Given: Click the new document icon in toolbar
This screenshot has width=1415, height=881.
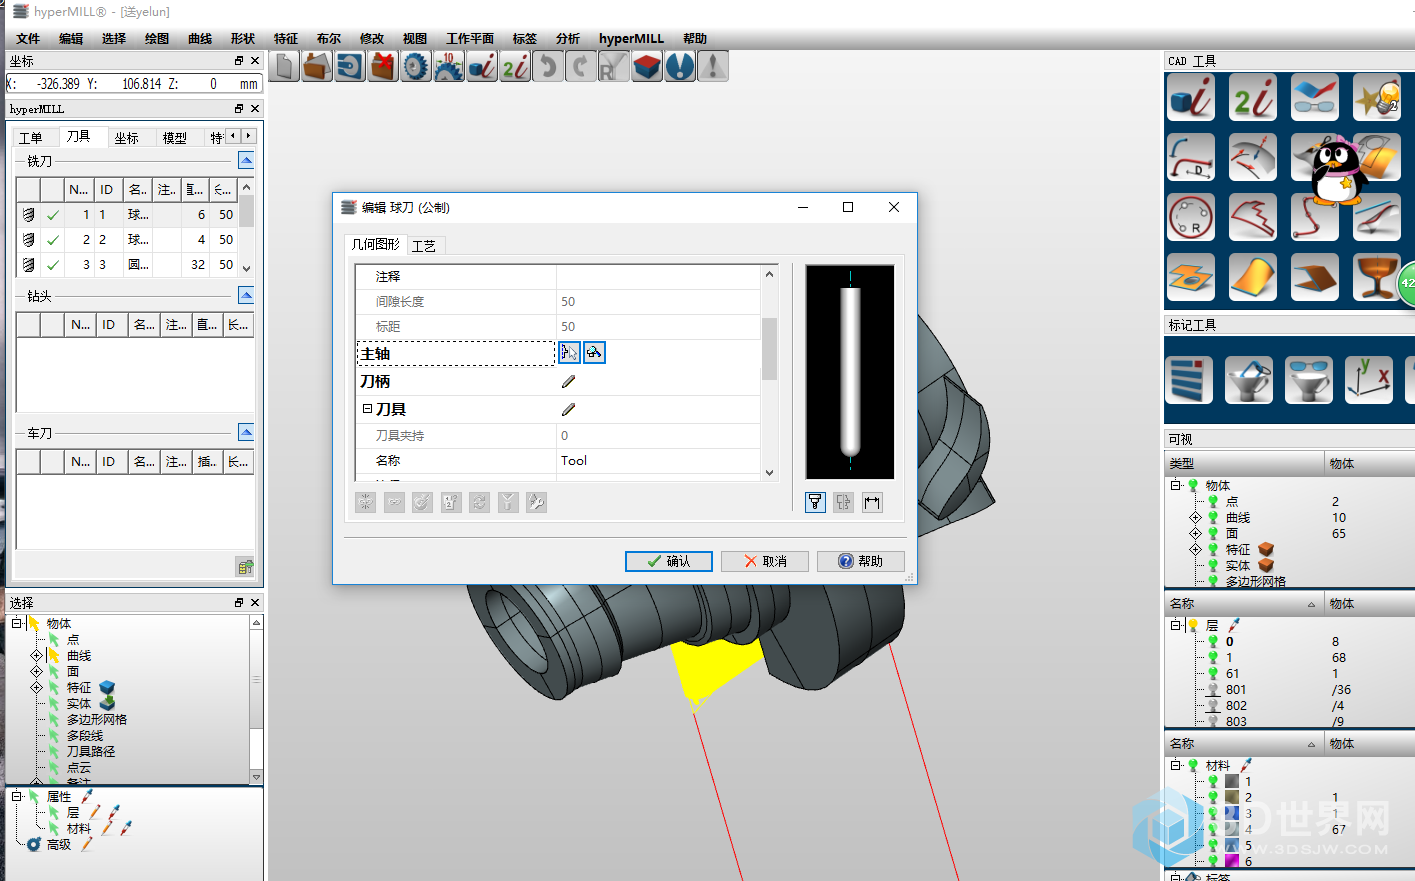Looking at the screenshot, I should [x=285, y=67].
